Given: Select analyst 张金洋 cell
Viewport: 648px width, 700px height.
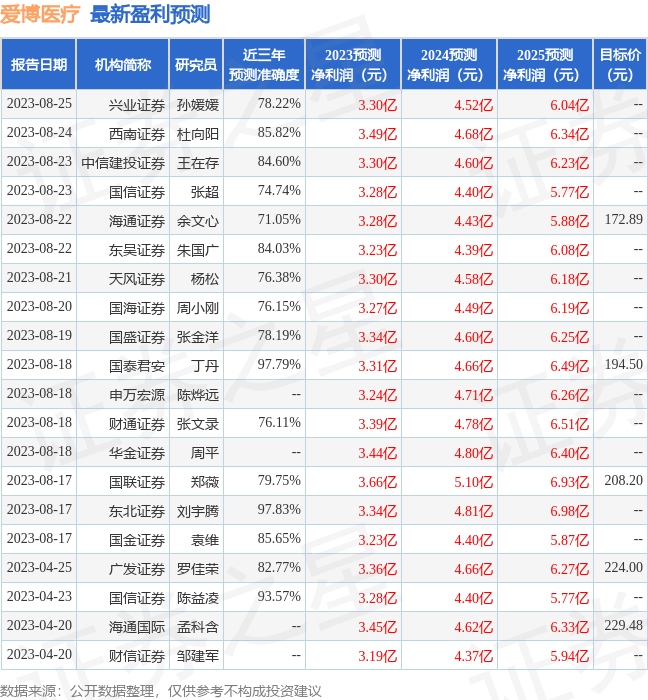Looking at the screenshot, I should (198, 338).
